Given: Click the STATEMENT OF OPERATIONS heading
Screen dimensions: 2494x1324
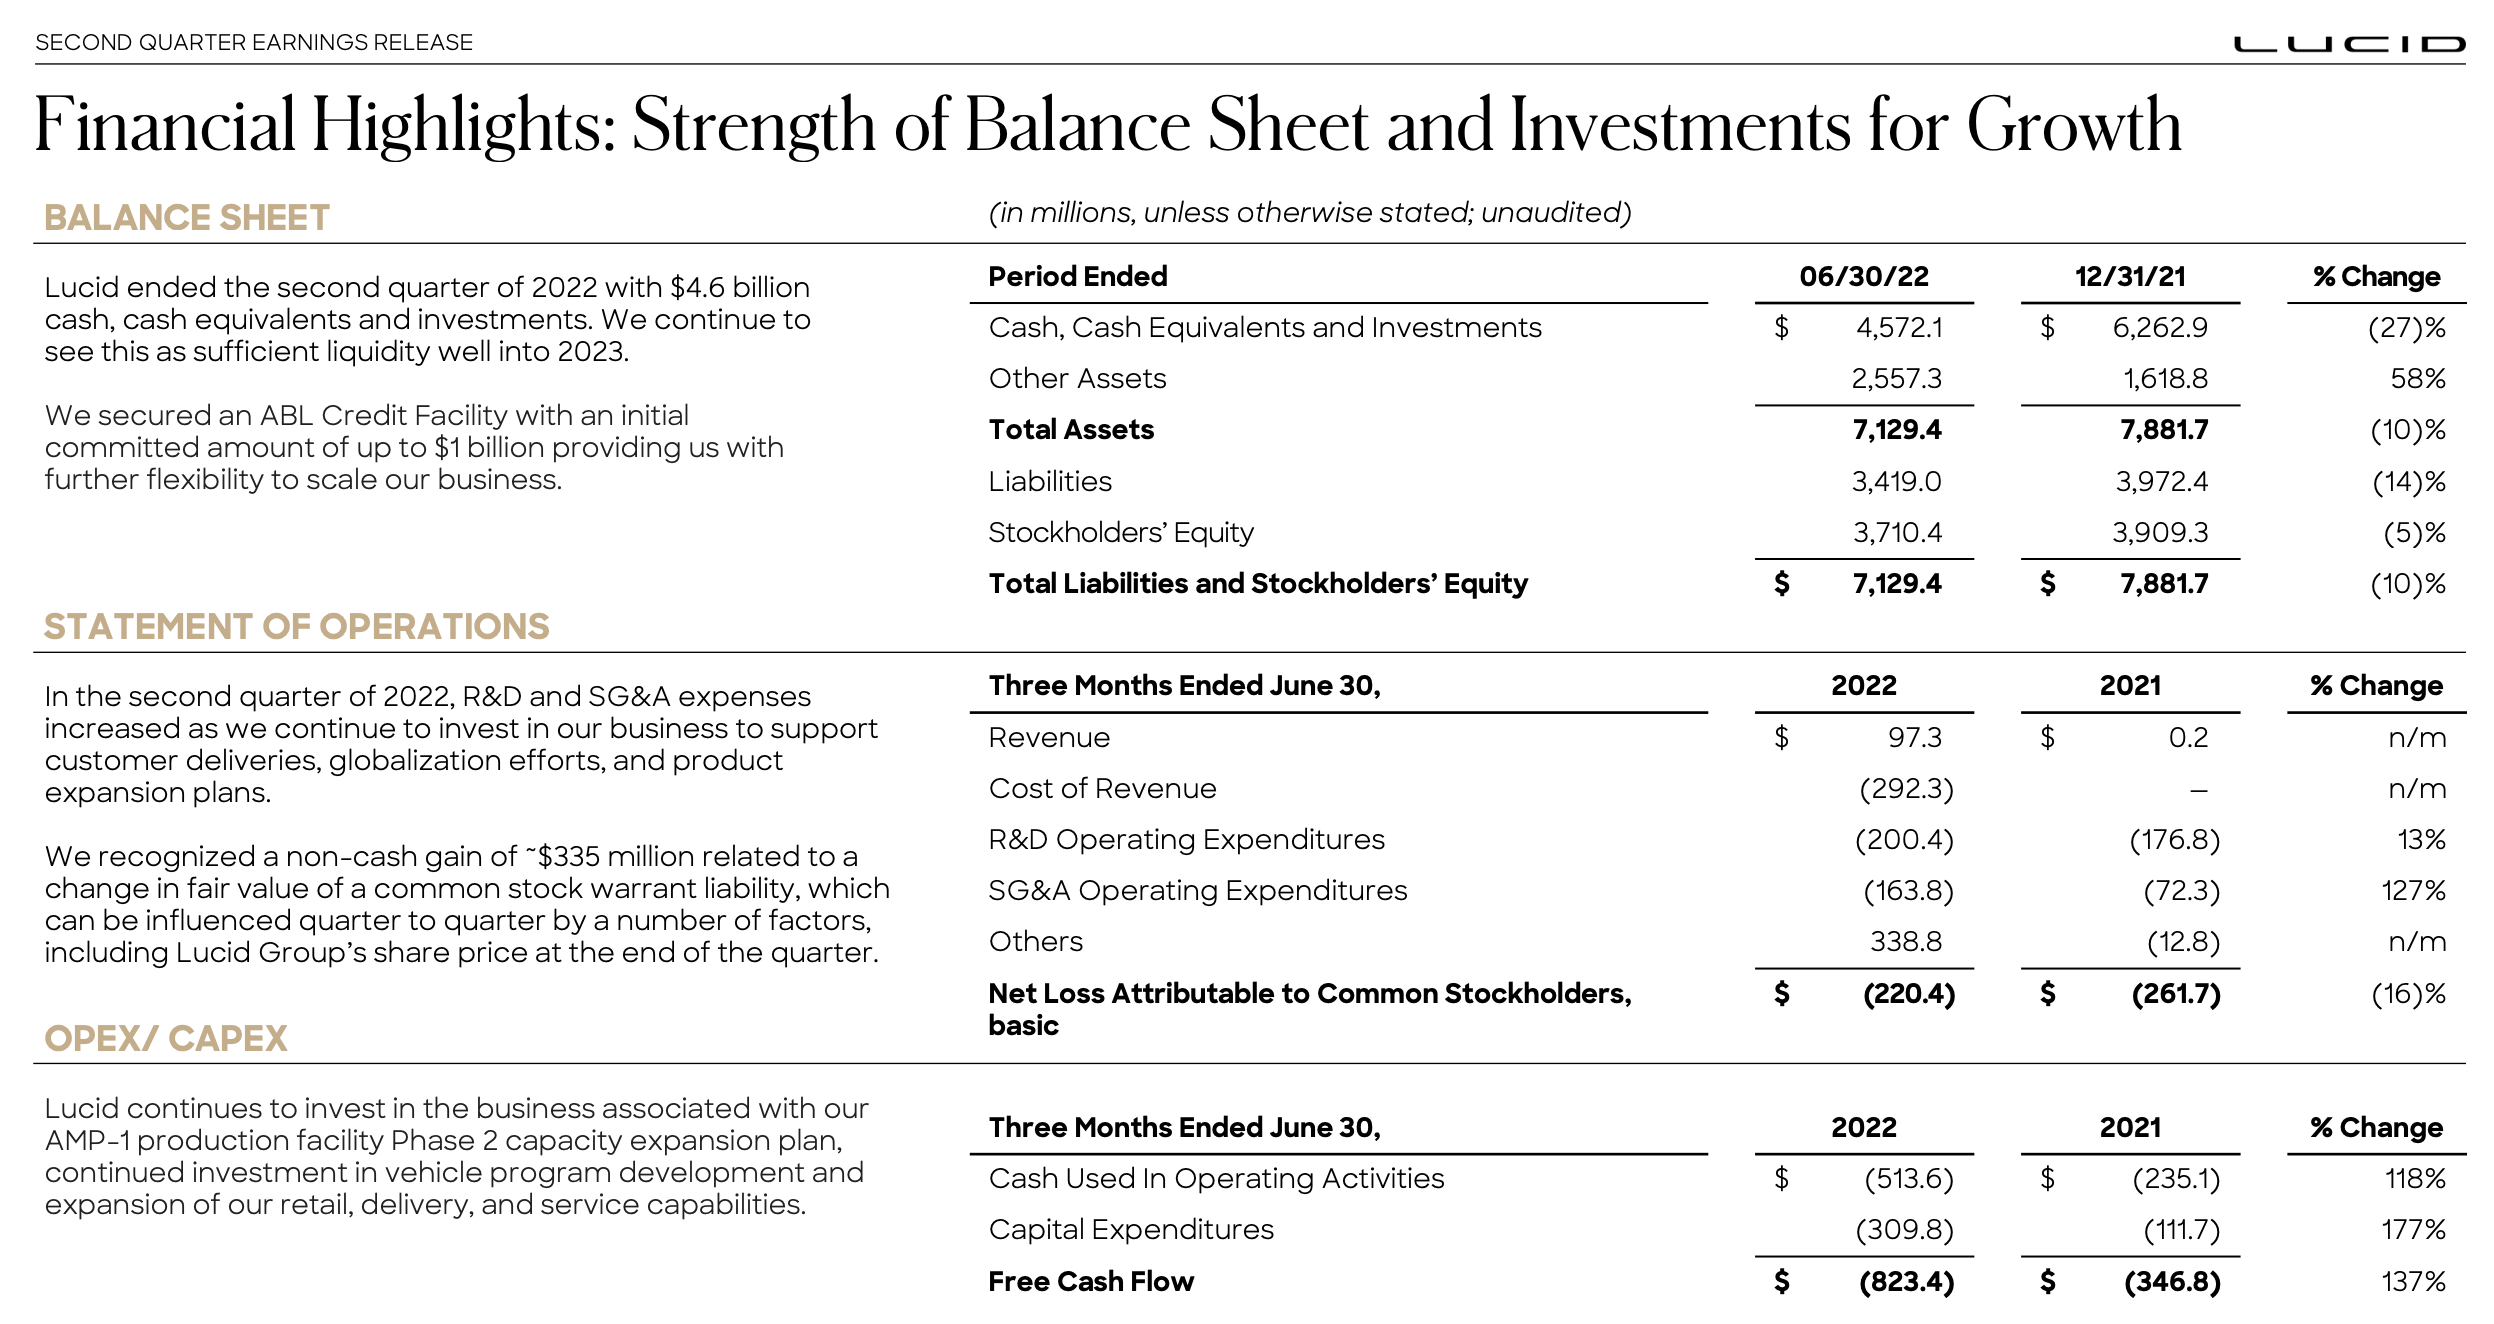Looking at the screenshot, I should [x=297, y=626].
